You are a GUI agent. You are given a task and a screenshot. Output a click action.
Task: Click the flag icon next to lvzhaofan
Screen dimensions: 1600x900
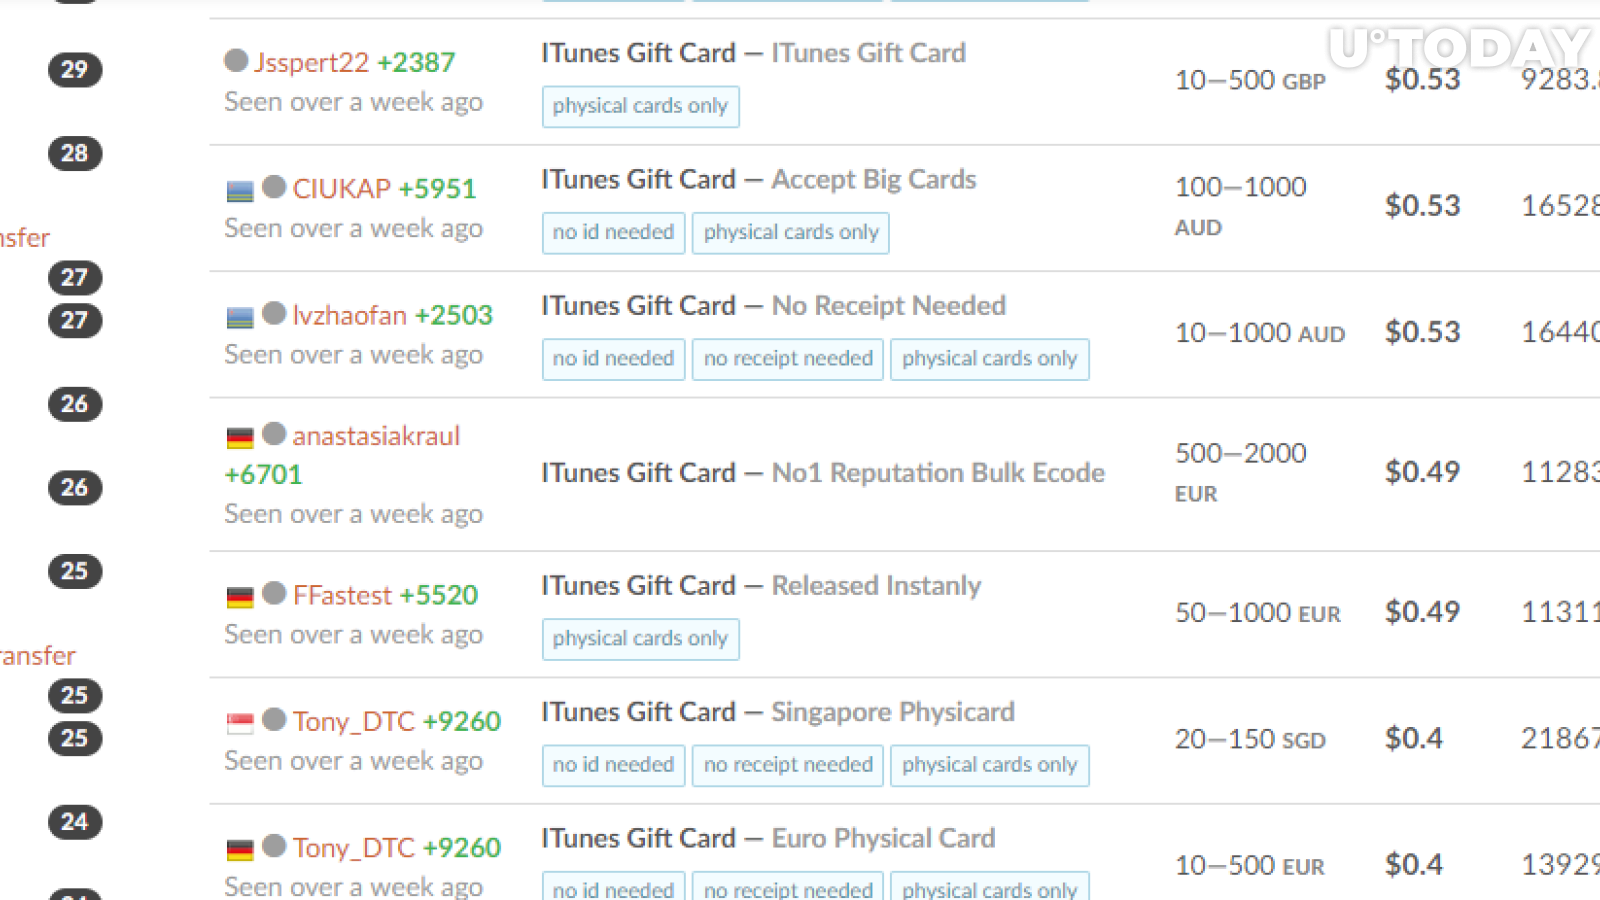(240, 318)
